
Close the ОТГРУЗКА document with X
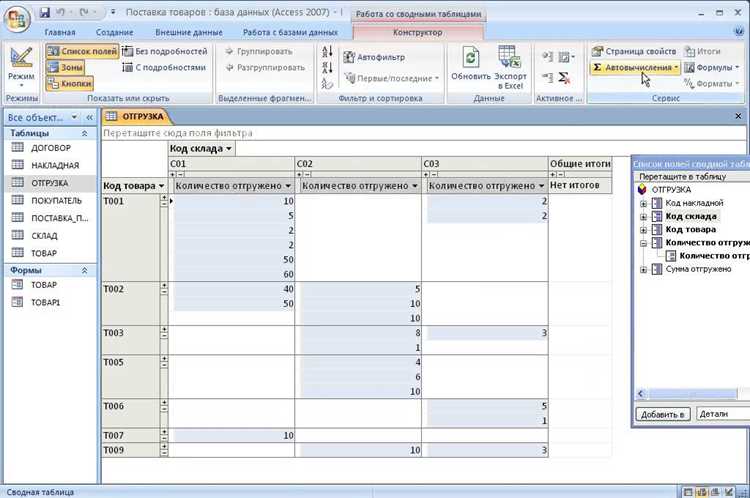point(738,116)
